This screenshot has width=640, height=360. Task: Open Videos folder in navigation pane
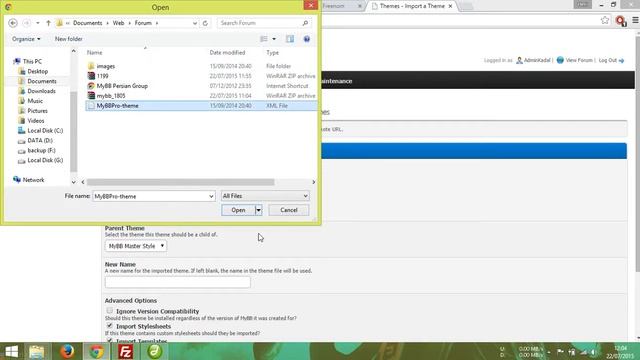tap(36, 121)
